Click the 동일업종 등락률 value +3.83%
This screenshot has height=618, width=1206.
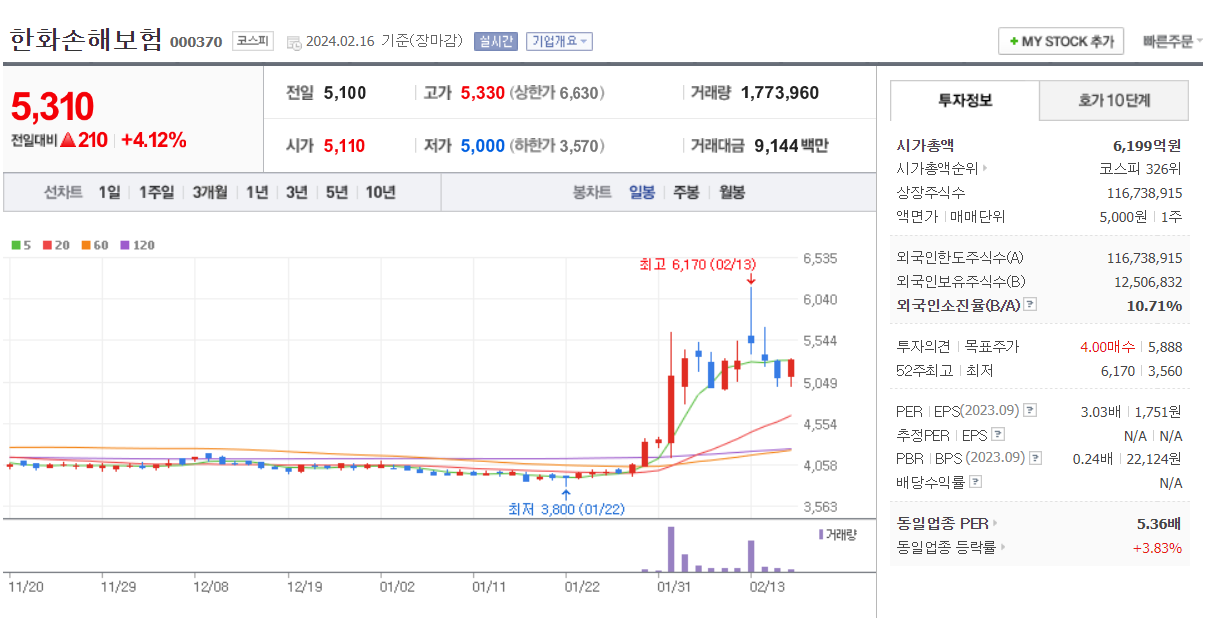click(x=1158, y=547)
